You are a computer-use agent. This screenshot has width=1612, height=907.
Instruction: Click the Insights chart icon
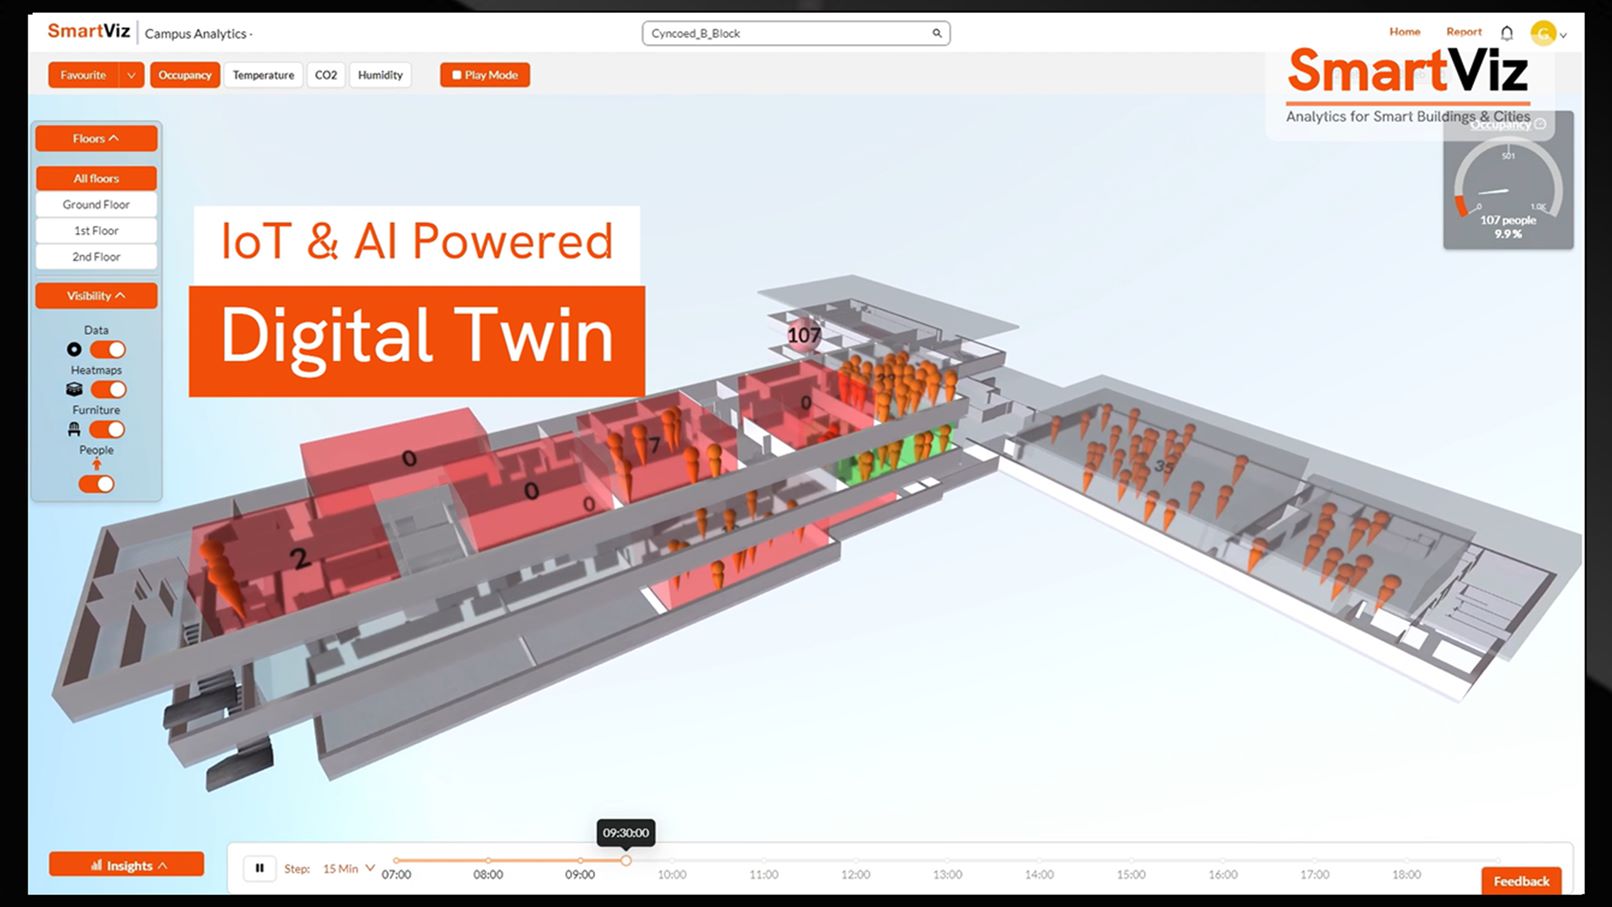(x=97, y=864)
